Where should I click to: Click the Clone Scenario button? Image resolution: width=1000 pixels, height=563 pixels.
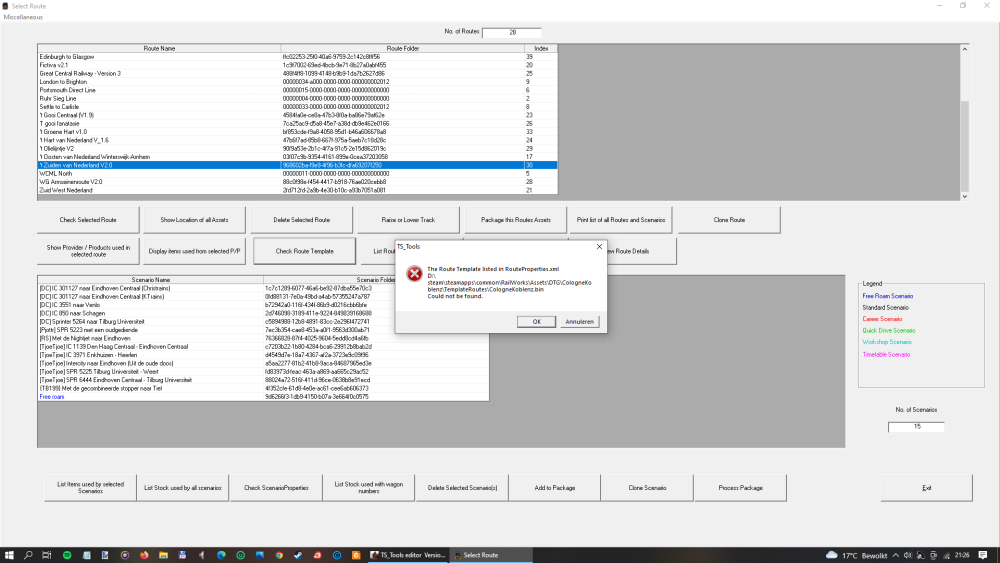point(647,488)
